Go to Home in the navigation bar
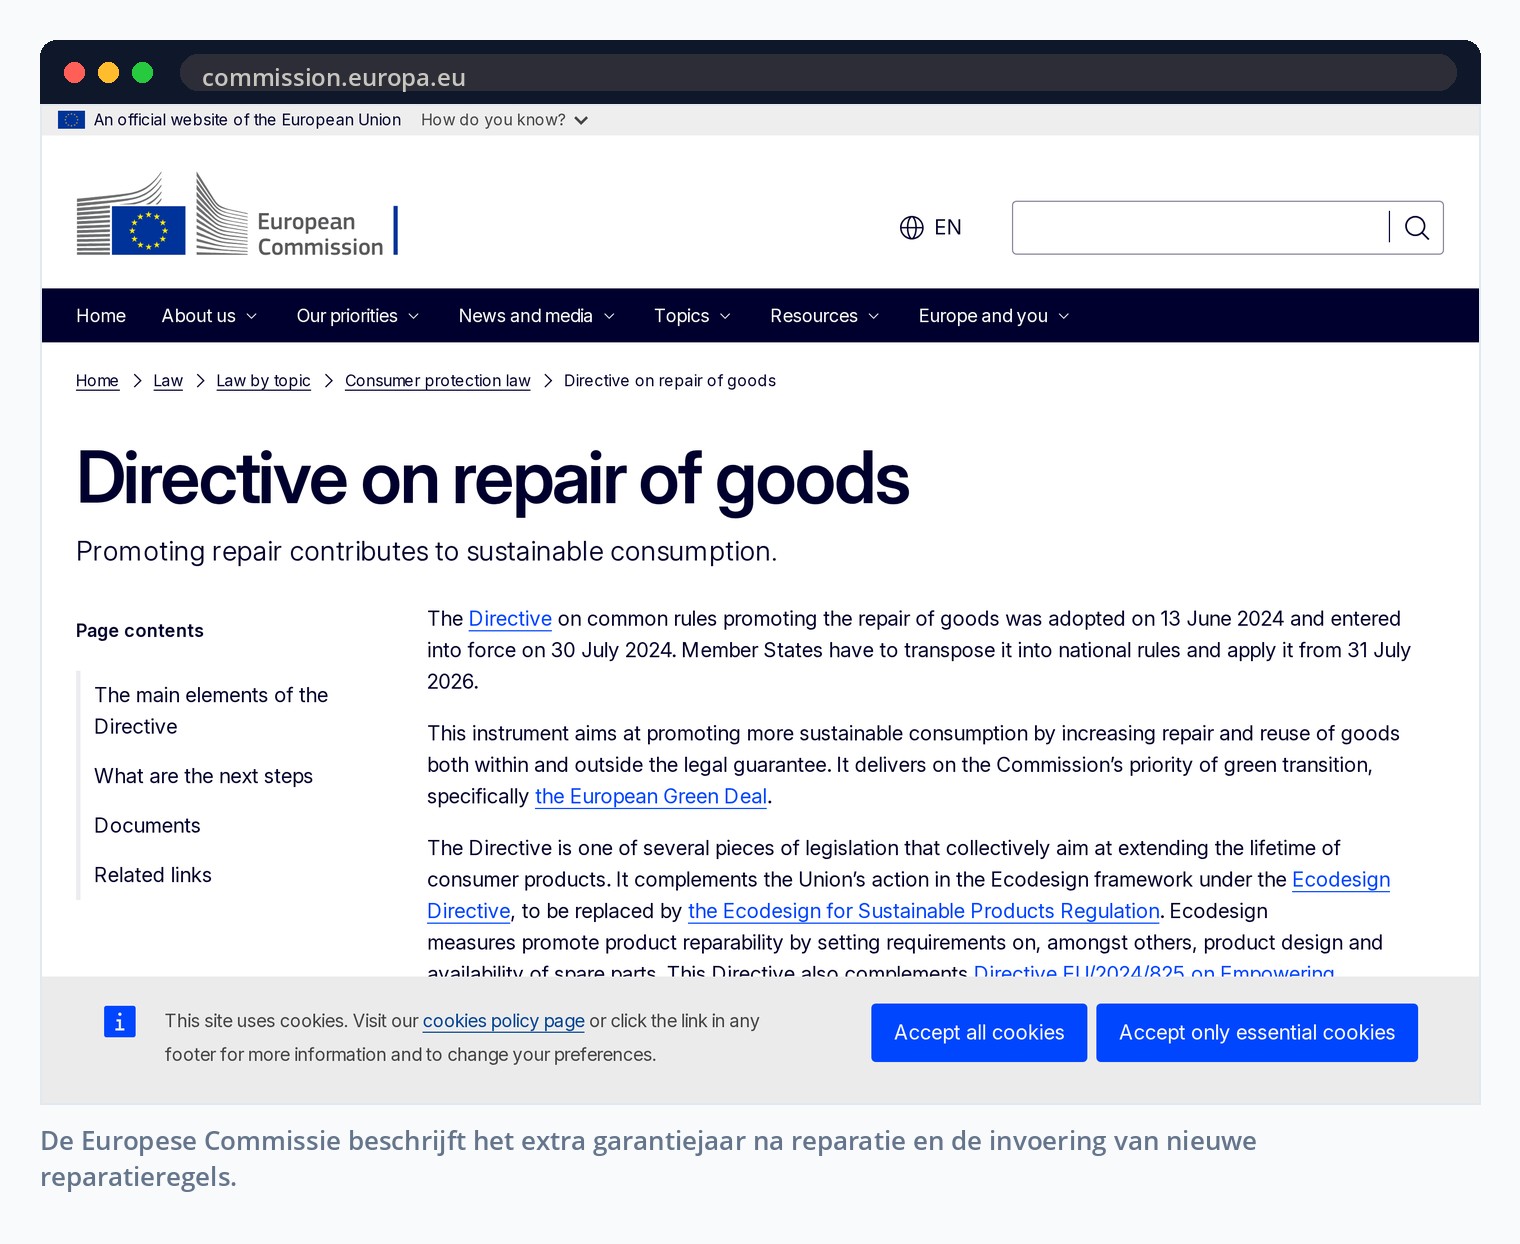Image resolution: width=1520 pixels, height=1244 pixels. (x=101, y=316)
